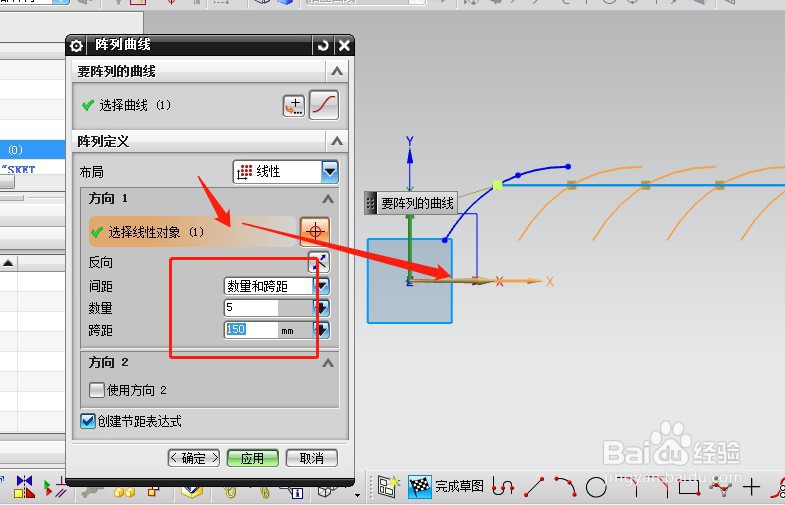The image size is (785, 505).
Task: Activate the 选择线性对象 (1) step
Action: click(x=193, y=232)
